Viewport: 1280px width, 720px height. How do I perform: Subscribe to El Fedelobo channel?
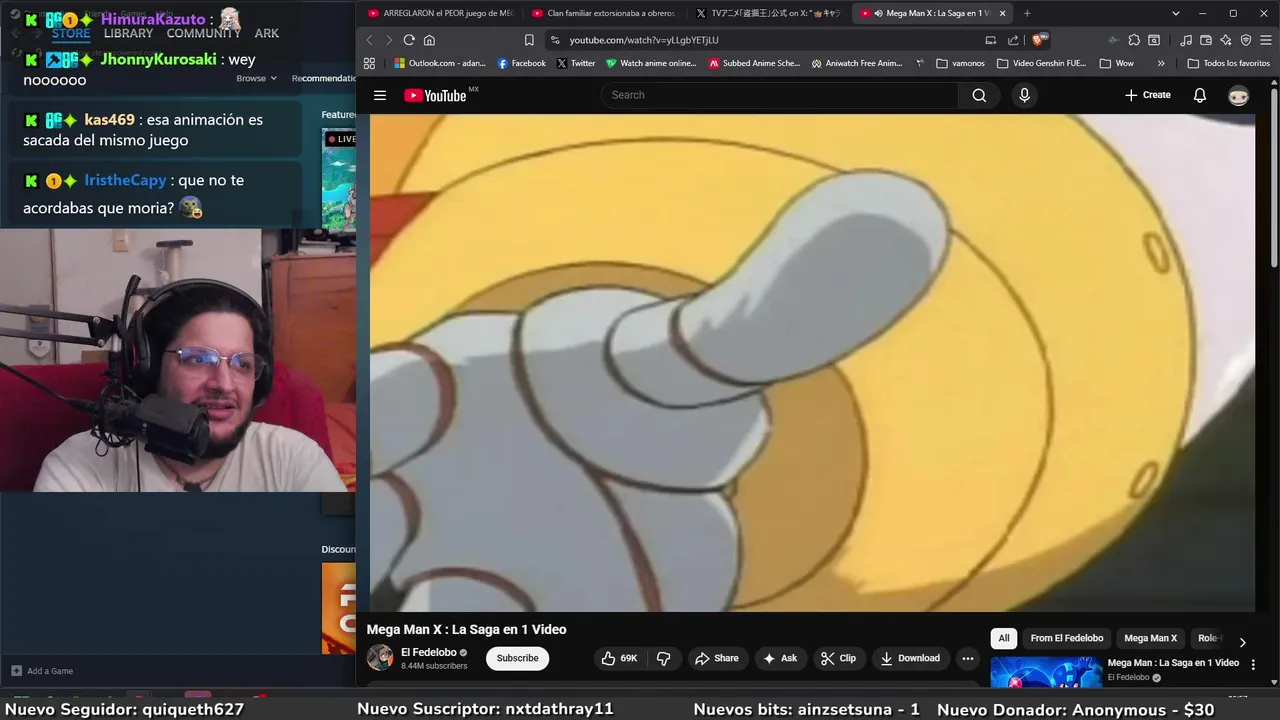pos(517,658)
